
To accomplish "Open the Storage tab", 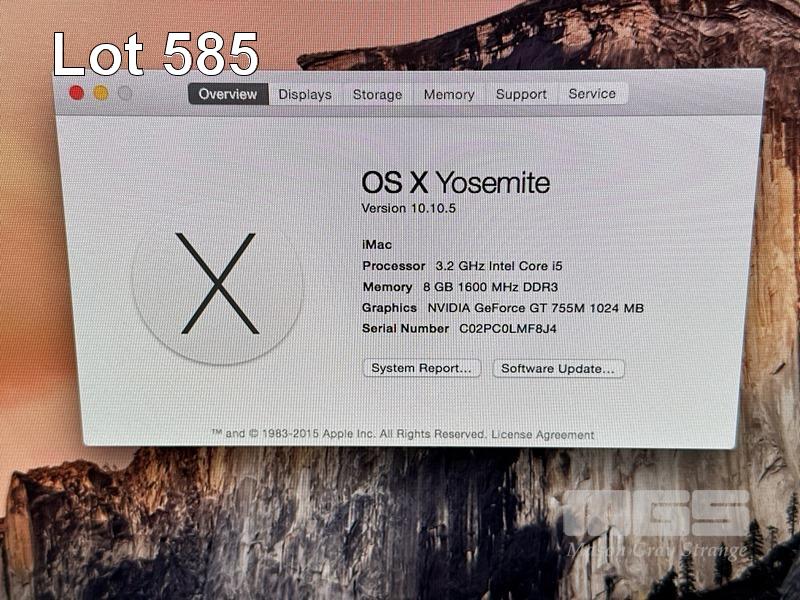I will (377, 94).
